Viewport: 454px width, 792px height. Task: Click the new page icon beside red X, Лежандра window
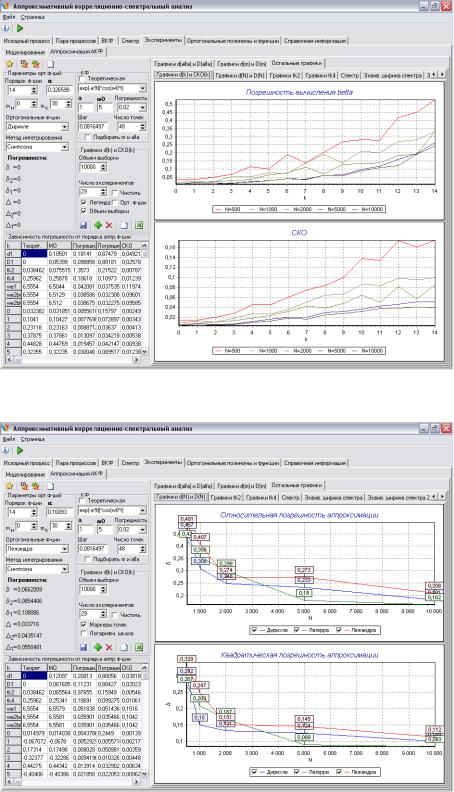(124, 647)
